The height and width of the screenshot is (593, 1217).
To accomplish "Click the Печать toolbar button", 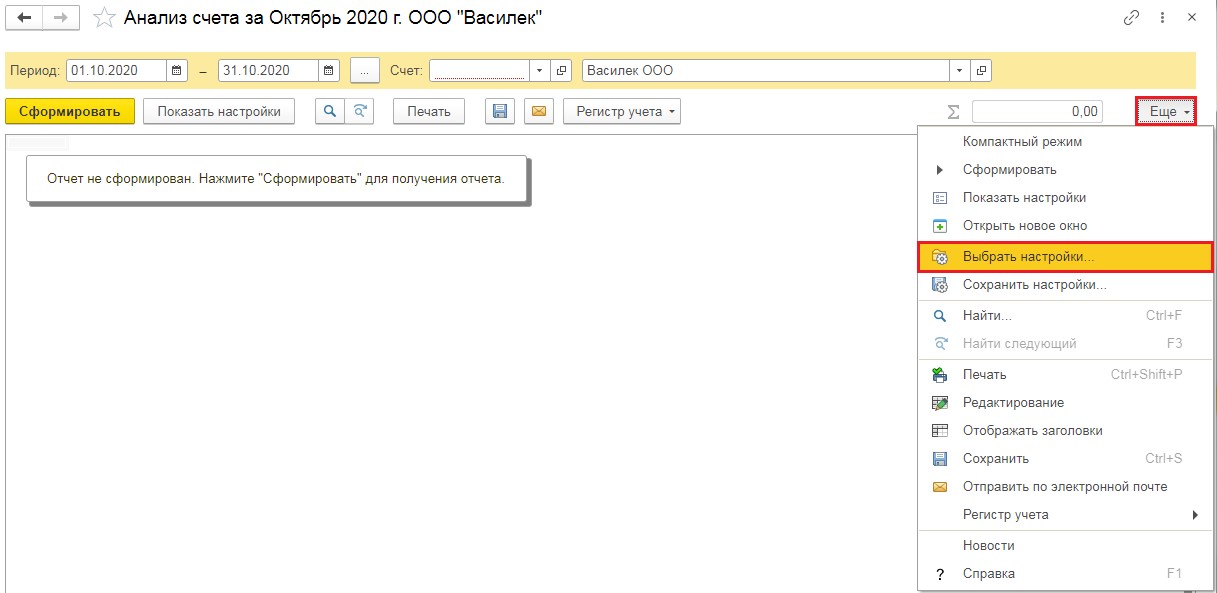I will [429, 112].
